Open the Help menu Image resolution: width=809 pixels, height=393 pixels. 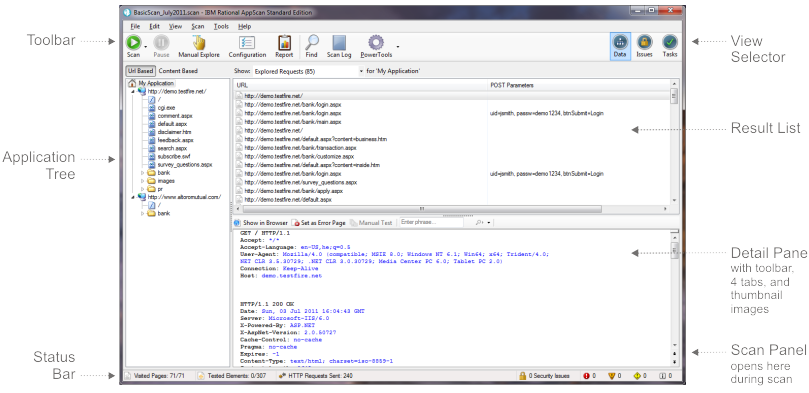point(245,26)
